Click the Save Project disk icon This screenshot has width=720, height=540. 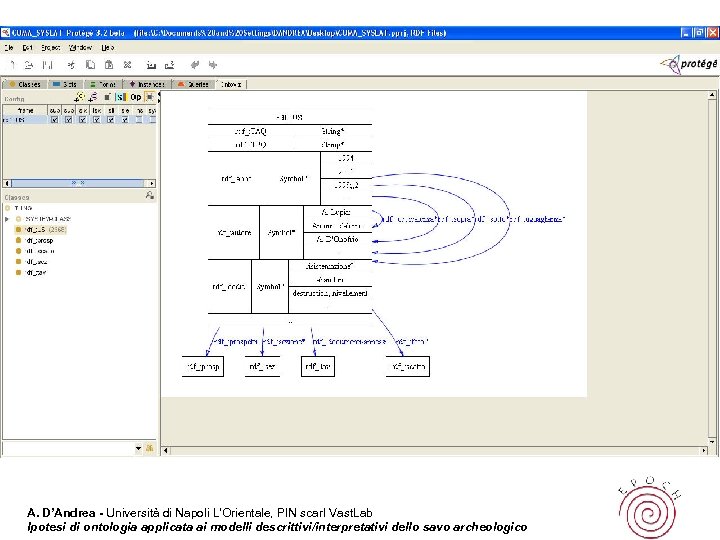pos(47,64)
